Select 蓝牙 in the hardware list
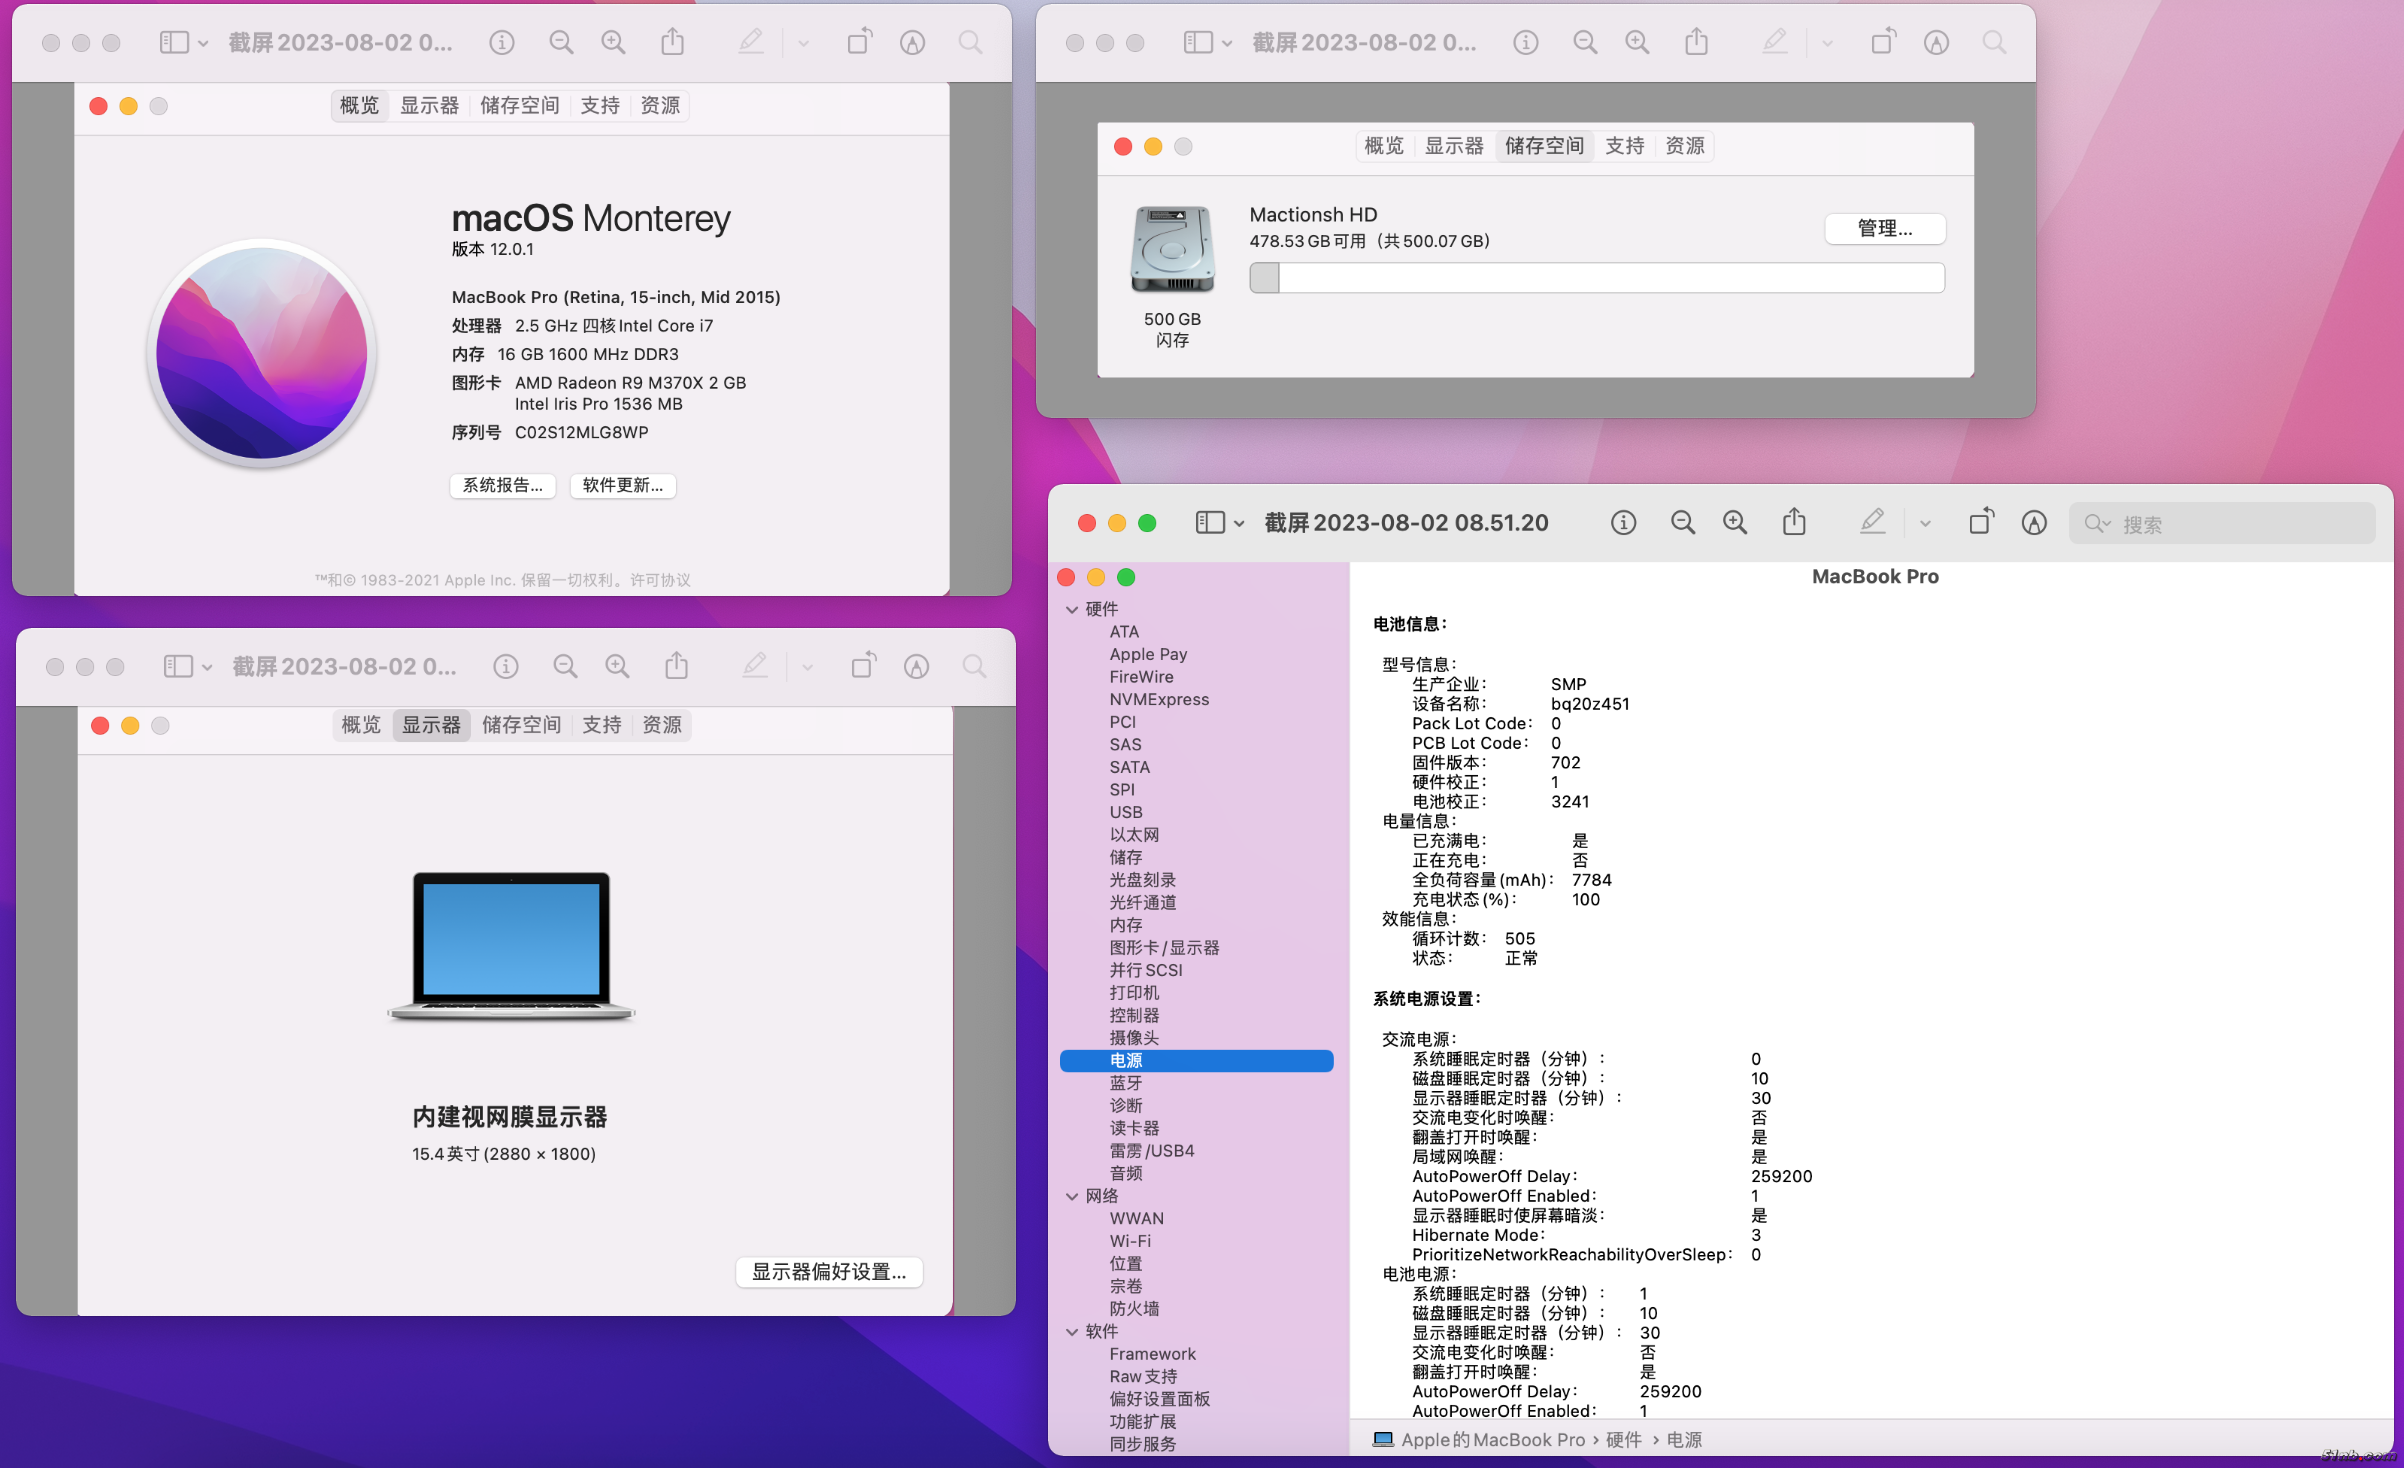Image resolution: width=2404 pixels, height=1468 pixels. click(x=1126, y=1083)
